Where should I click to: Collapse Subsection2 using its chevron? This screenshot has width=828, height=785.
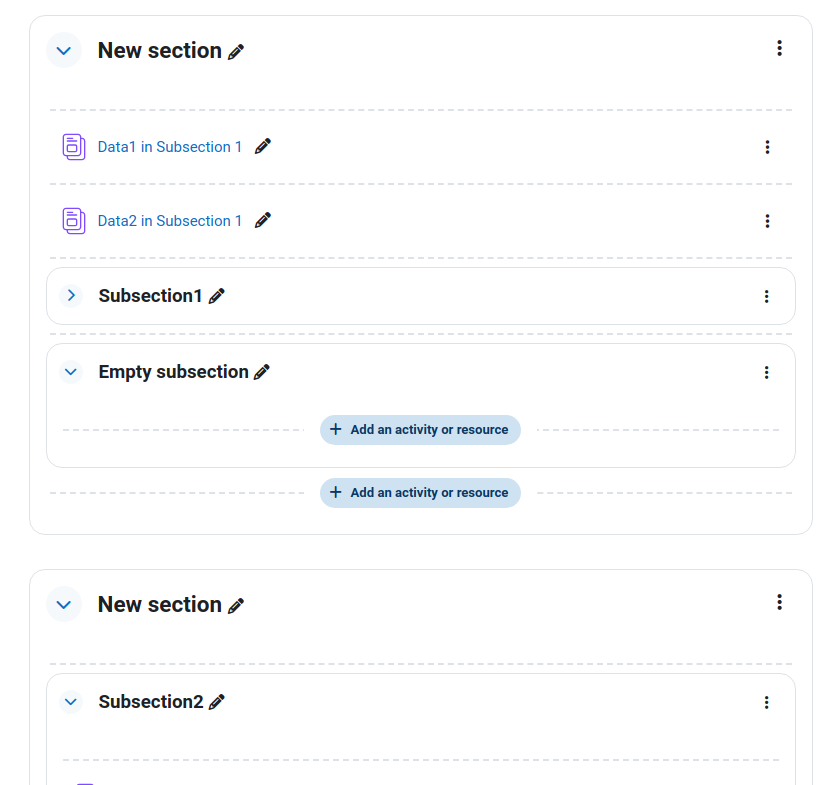[x=71, y=702]
